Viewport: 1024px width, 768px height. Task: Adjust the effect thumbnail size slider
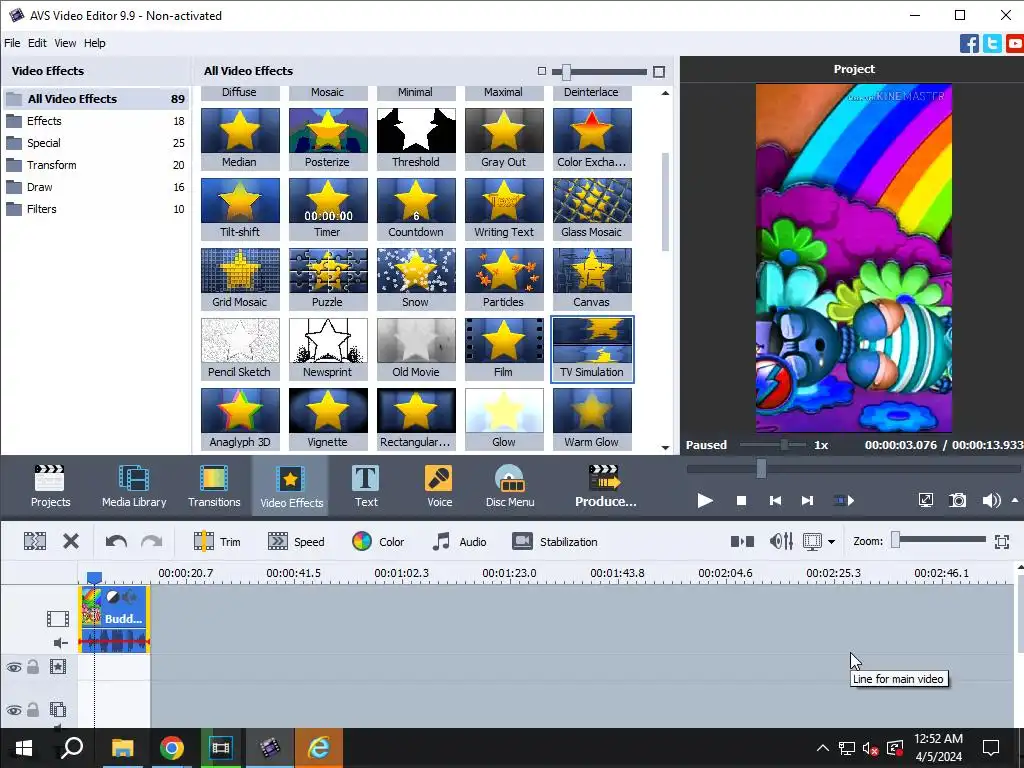coord(566,71)
